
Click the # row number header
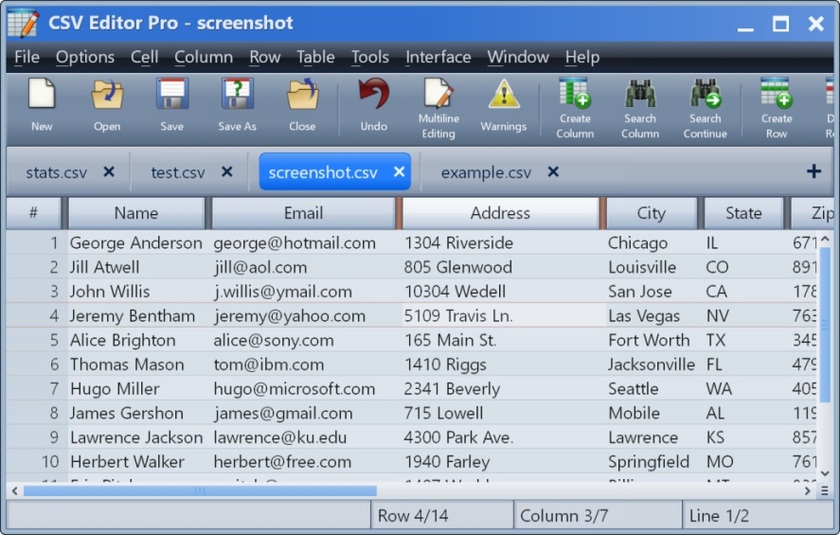click(x=33, y=213)
